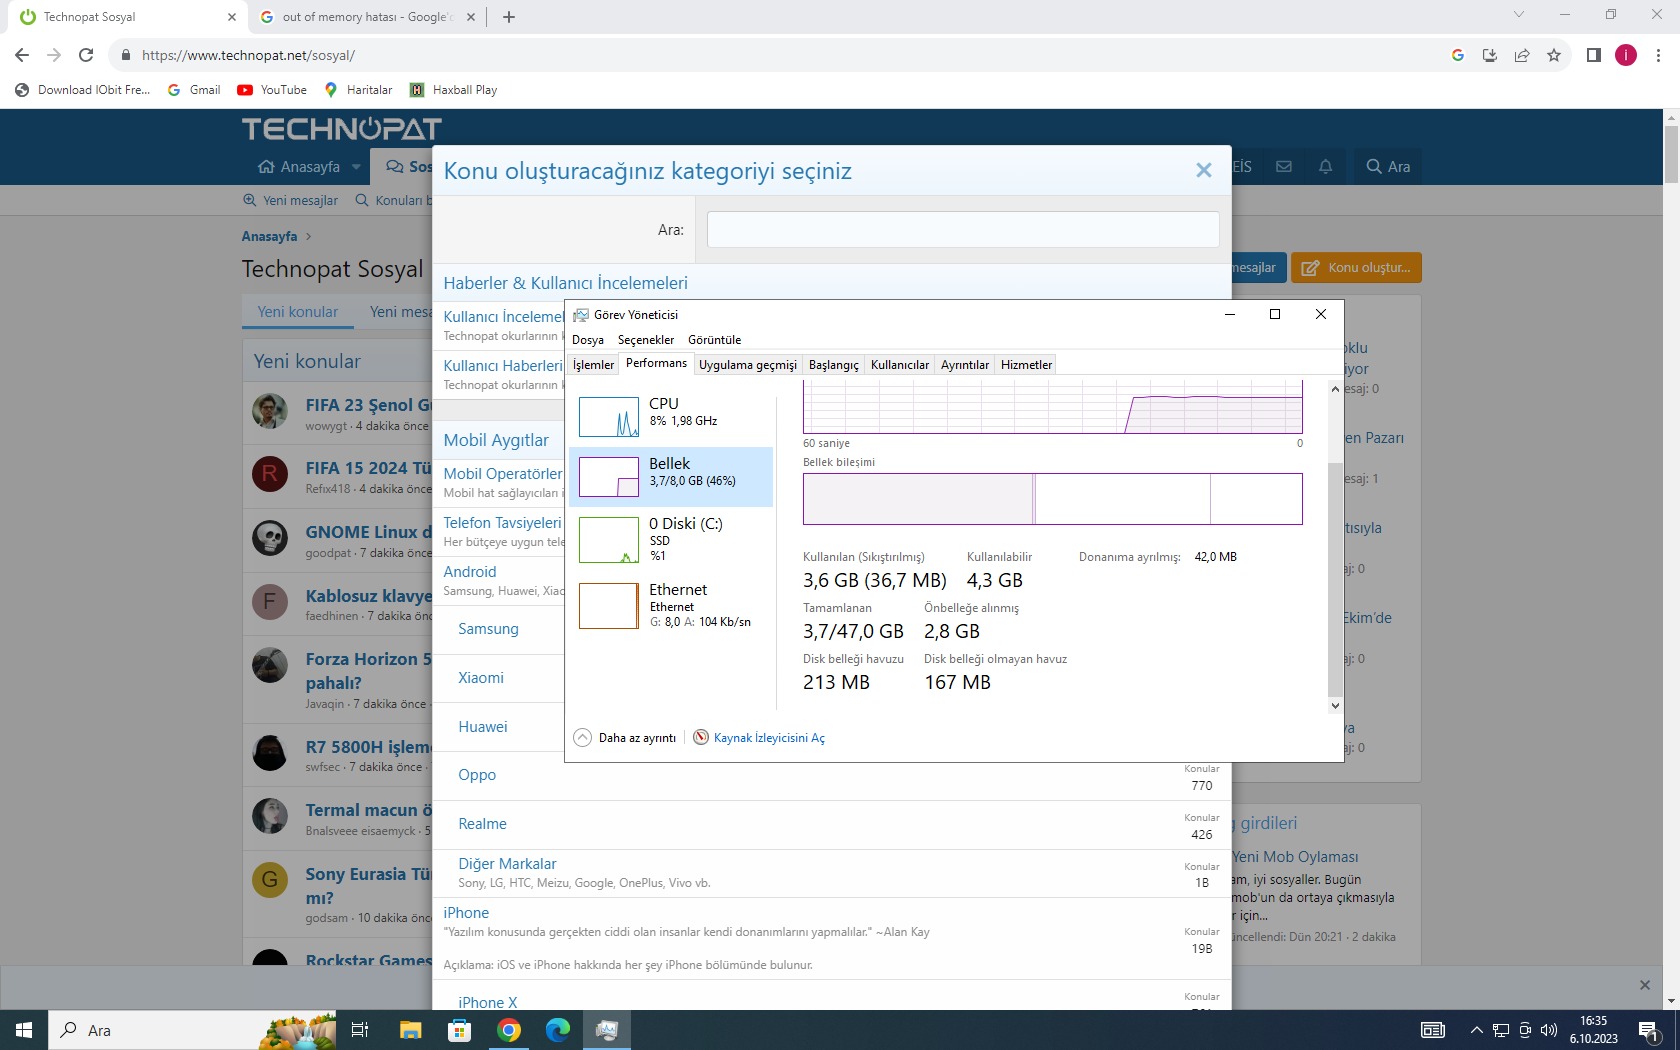Open the Windows notification center
Image resolution: width=1680 pixels, height=1050 pixels.
coord(1649,1031)
